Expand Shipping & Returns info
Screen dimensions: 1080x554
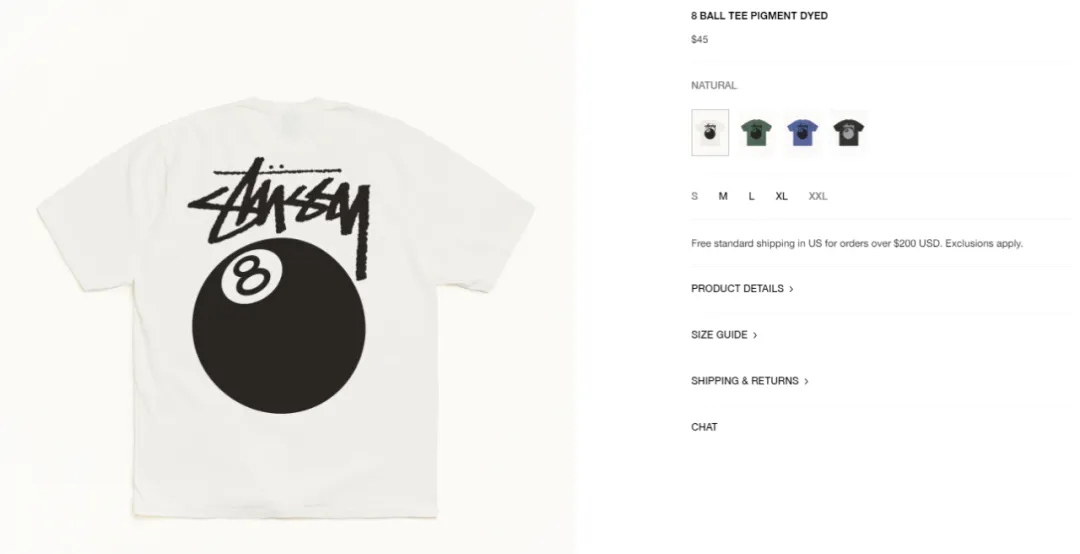(750, 381)
